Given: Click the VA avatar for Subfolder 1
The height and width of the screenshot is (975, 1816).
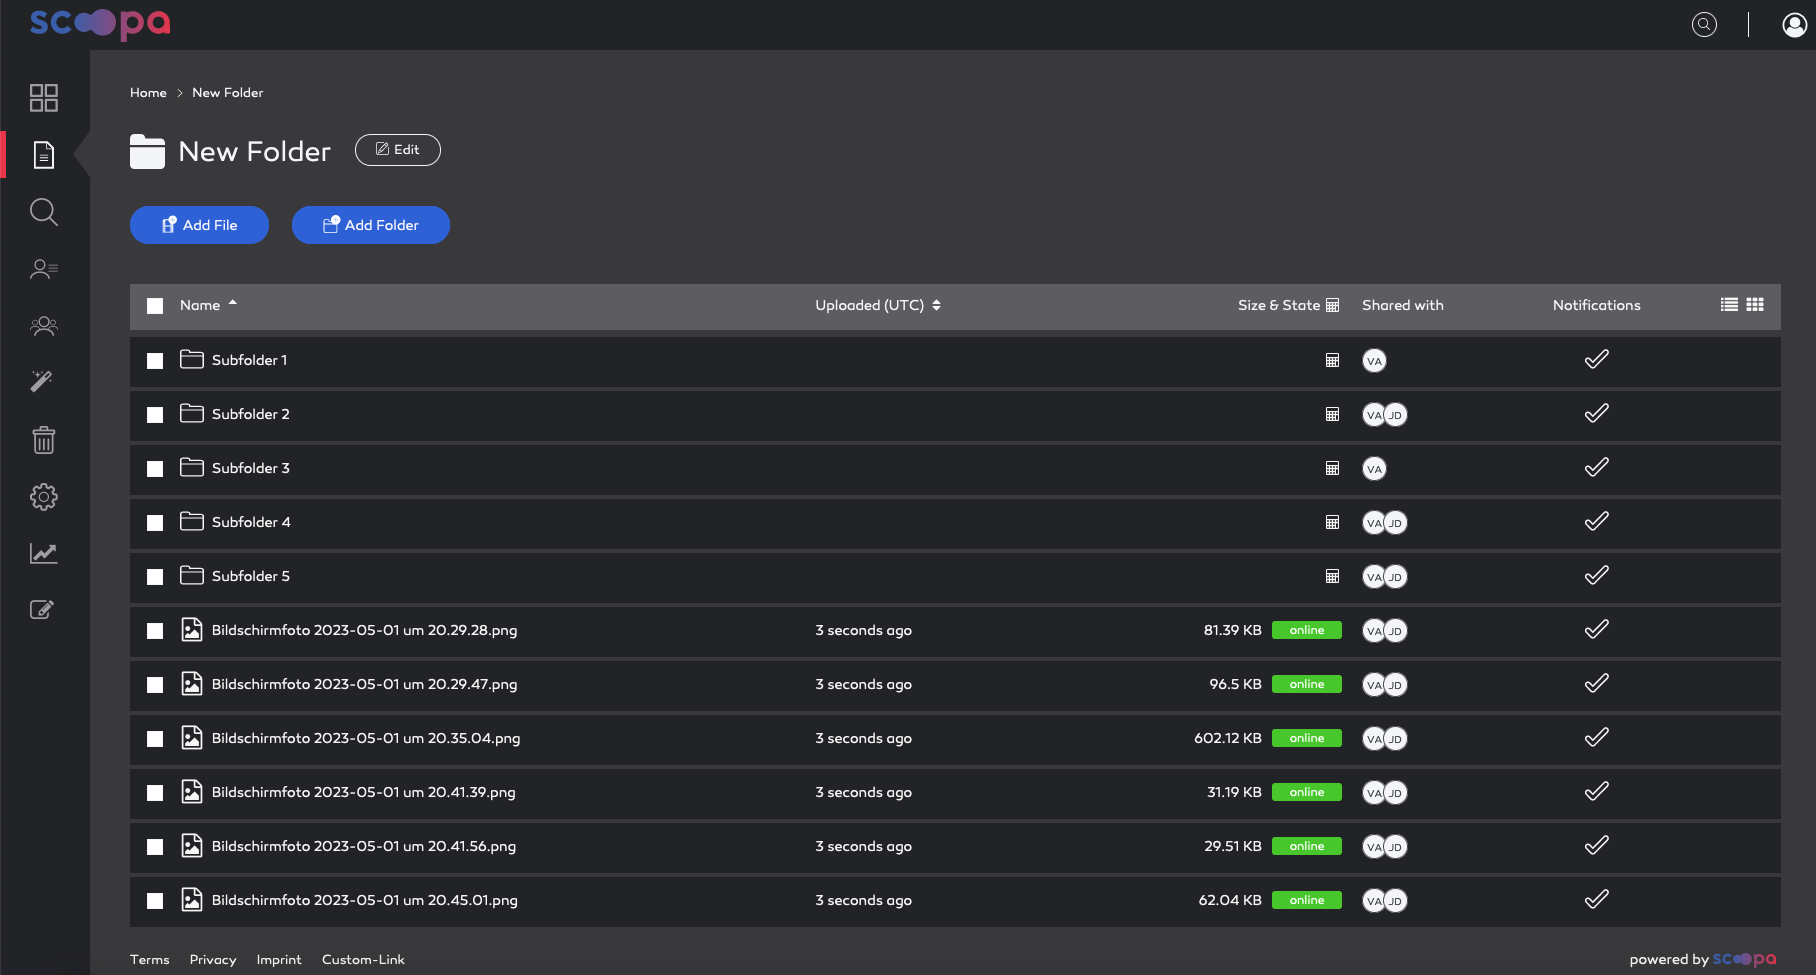Looking at the screenshot, I should pos(1375,361).
